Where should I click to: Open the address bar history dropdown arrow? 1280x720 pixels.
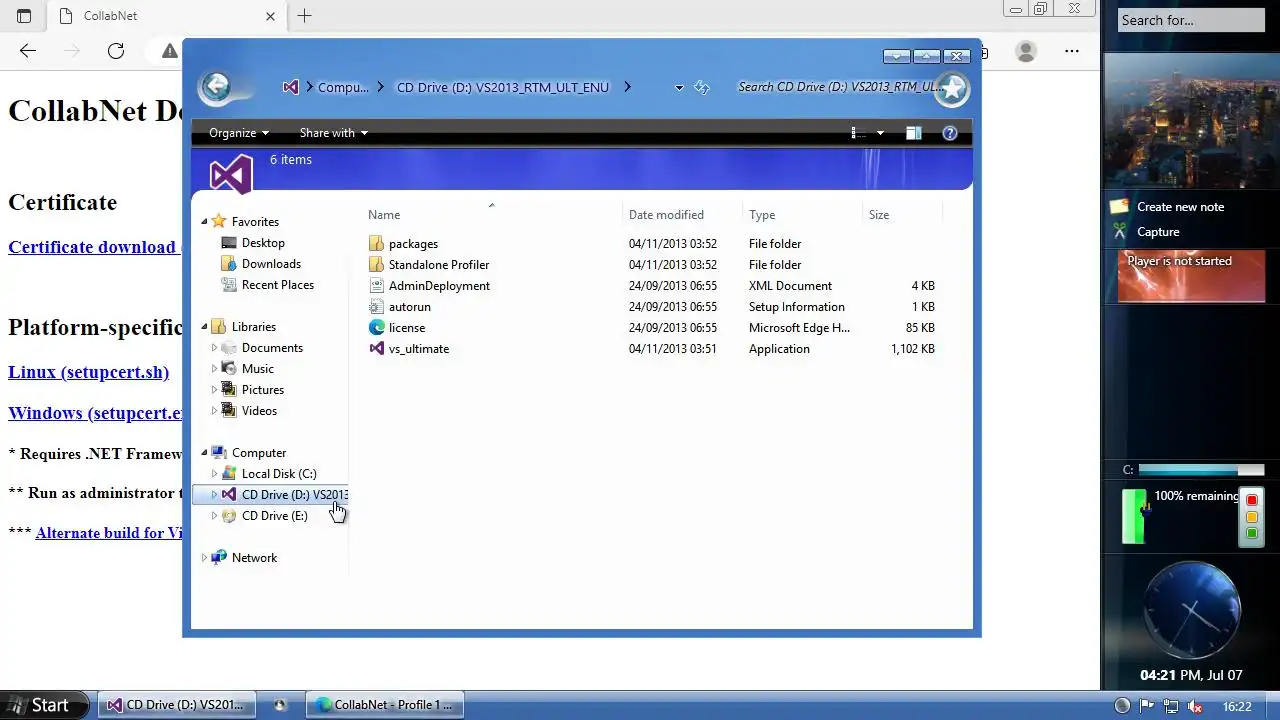(679, 88)
